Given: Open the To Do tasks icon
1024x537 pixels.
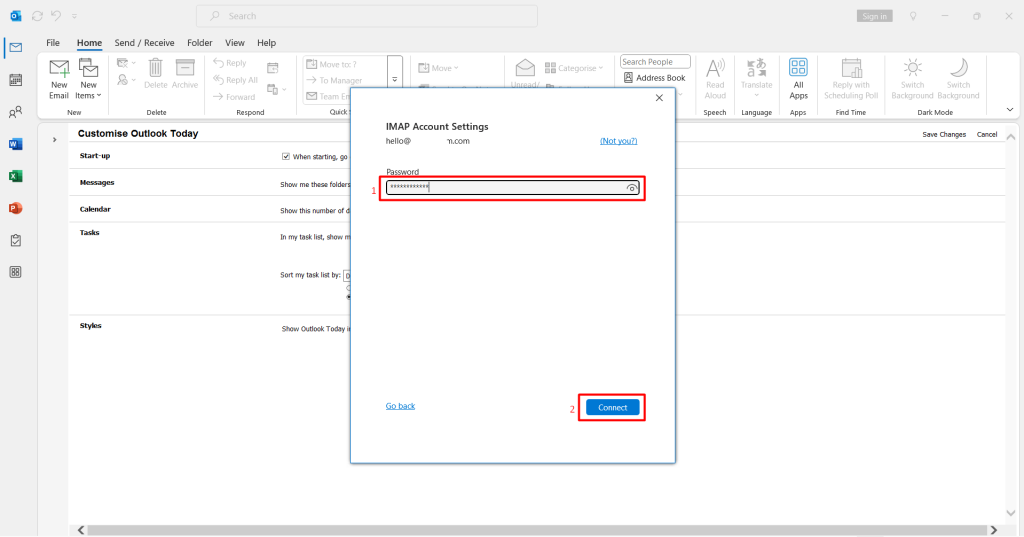Looking at the screenshot, I should tap(16, 240).
